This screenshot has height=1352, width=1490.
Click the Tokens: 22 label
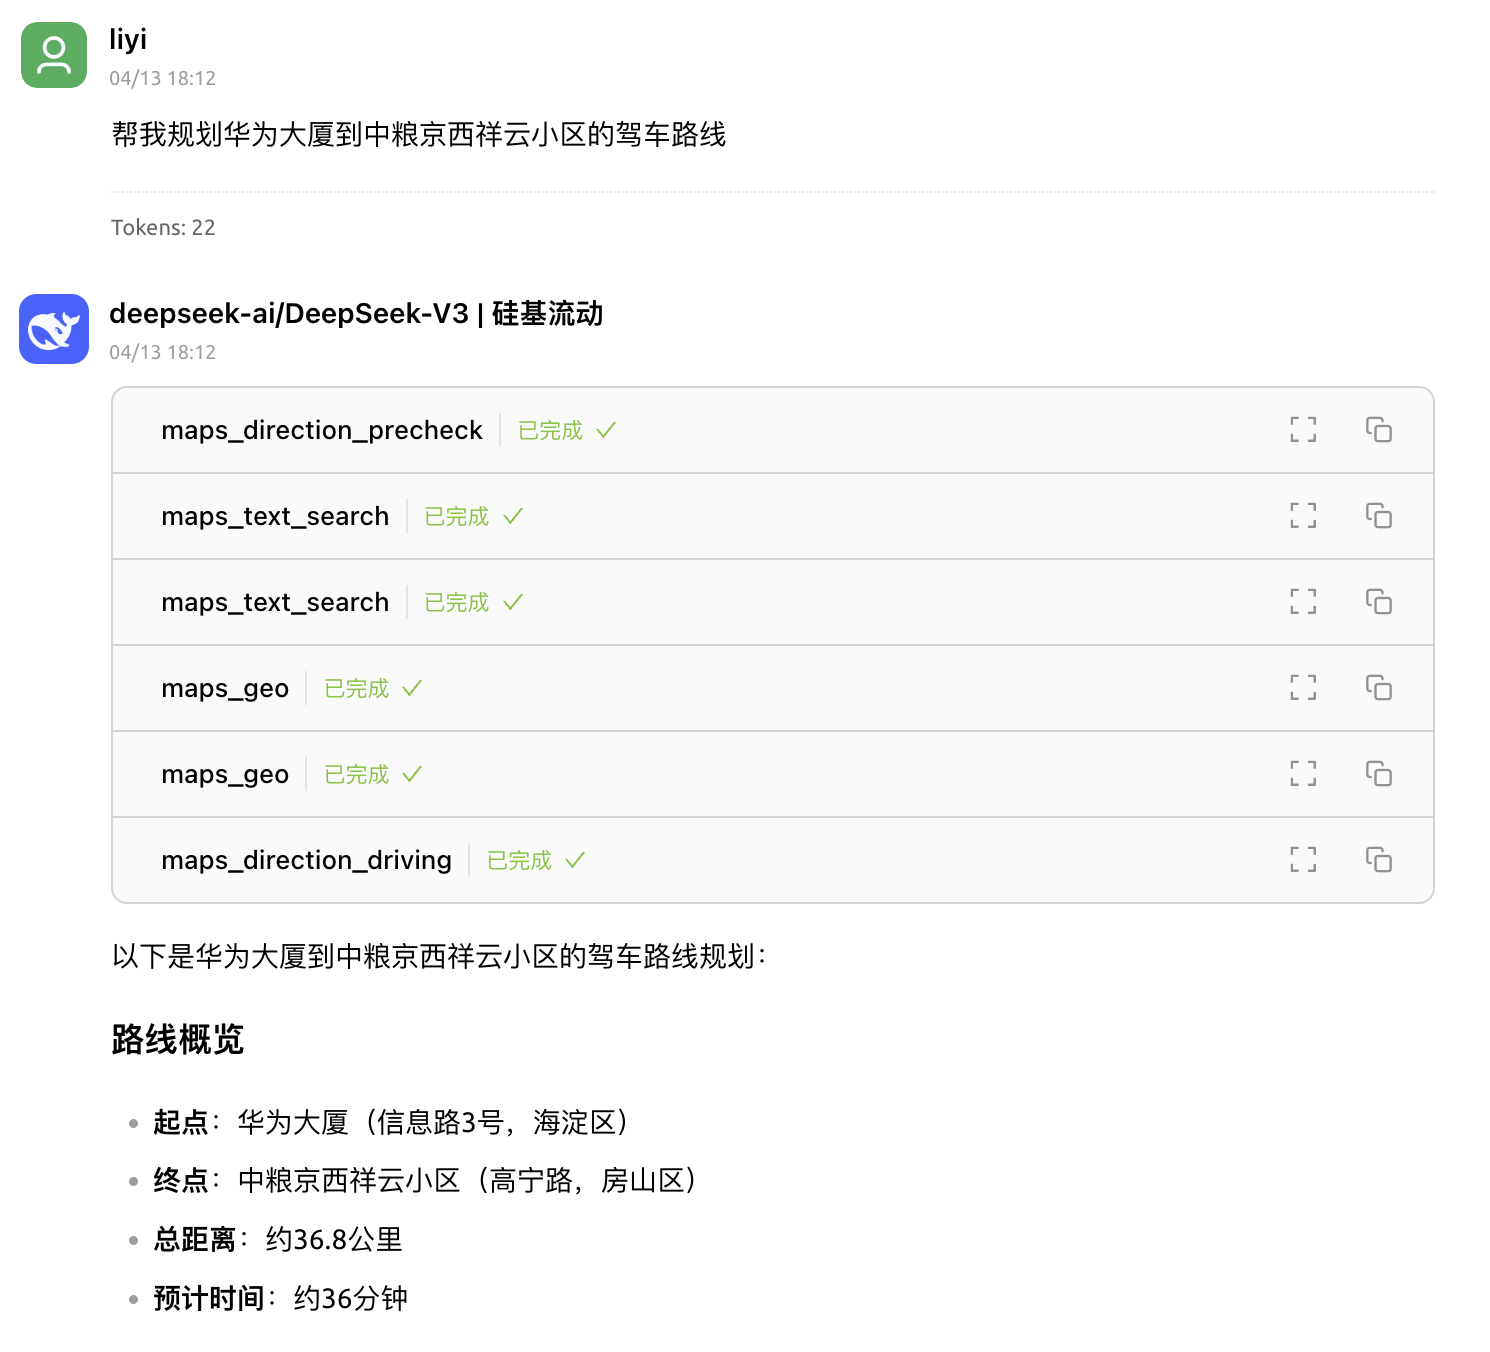[163, 227]
